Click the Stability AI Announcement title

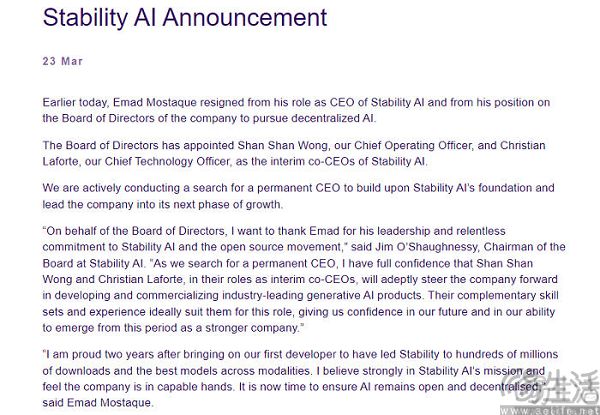[x=185, y=18]
